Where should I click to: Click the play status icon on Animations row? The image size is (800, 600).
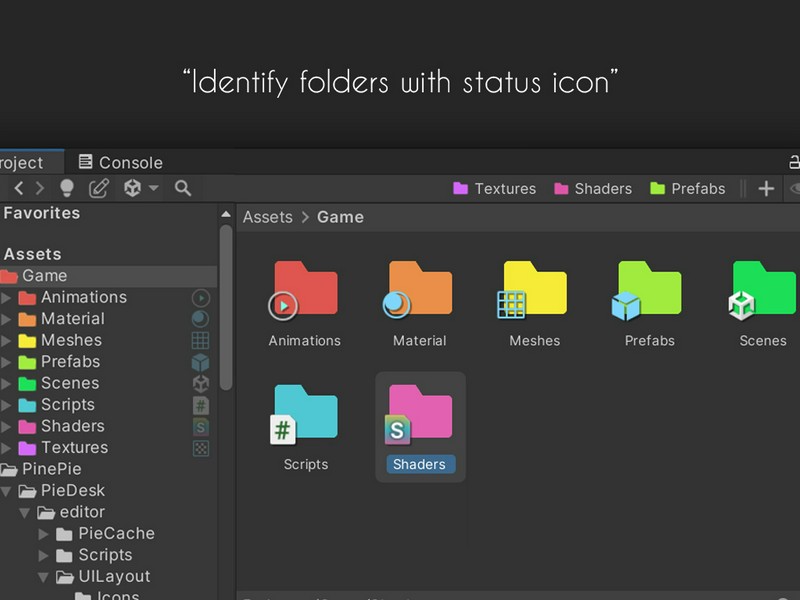(201, 298)
